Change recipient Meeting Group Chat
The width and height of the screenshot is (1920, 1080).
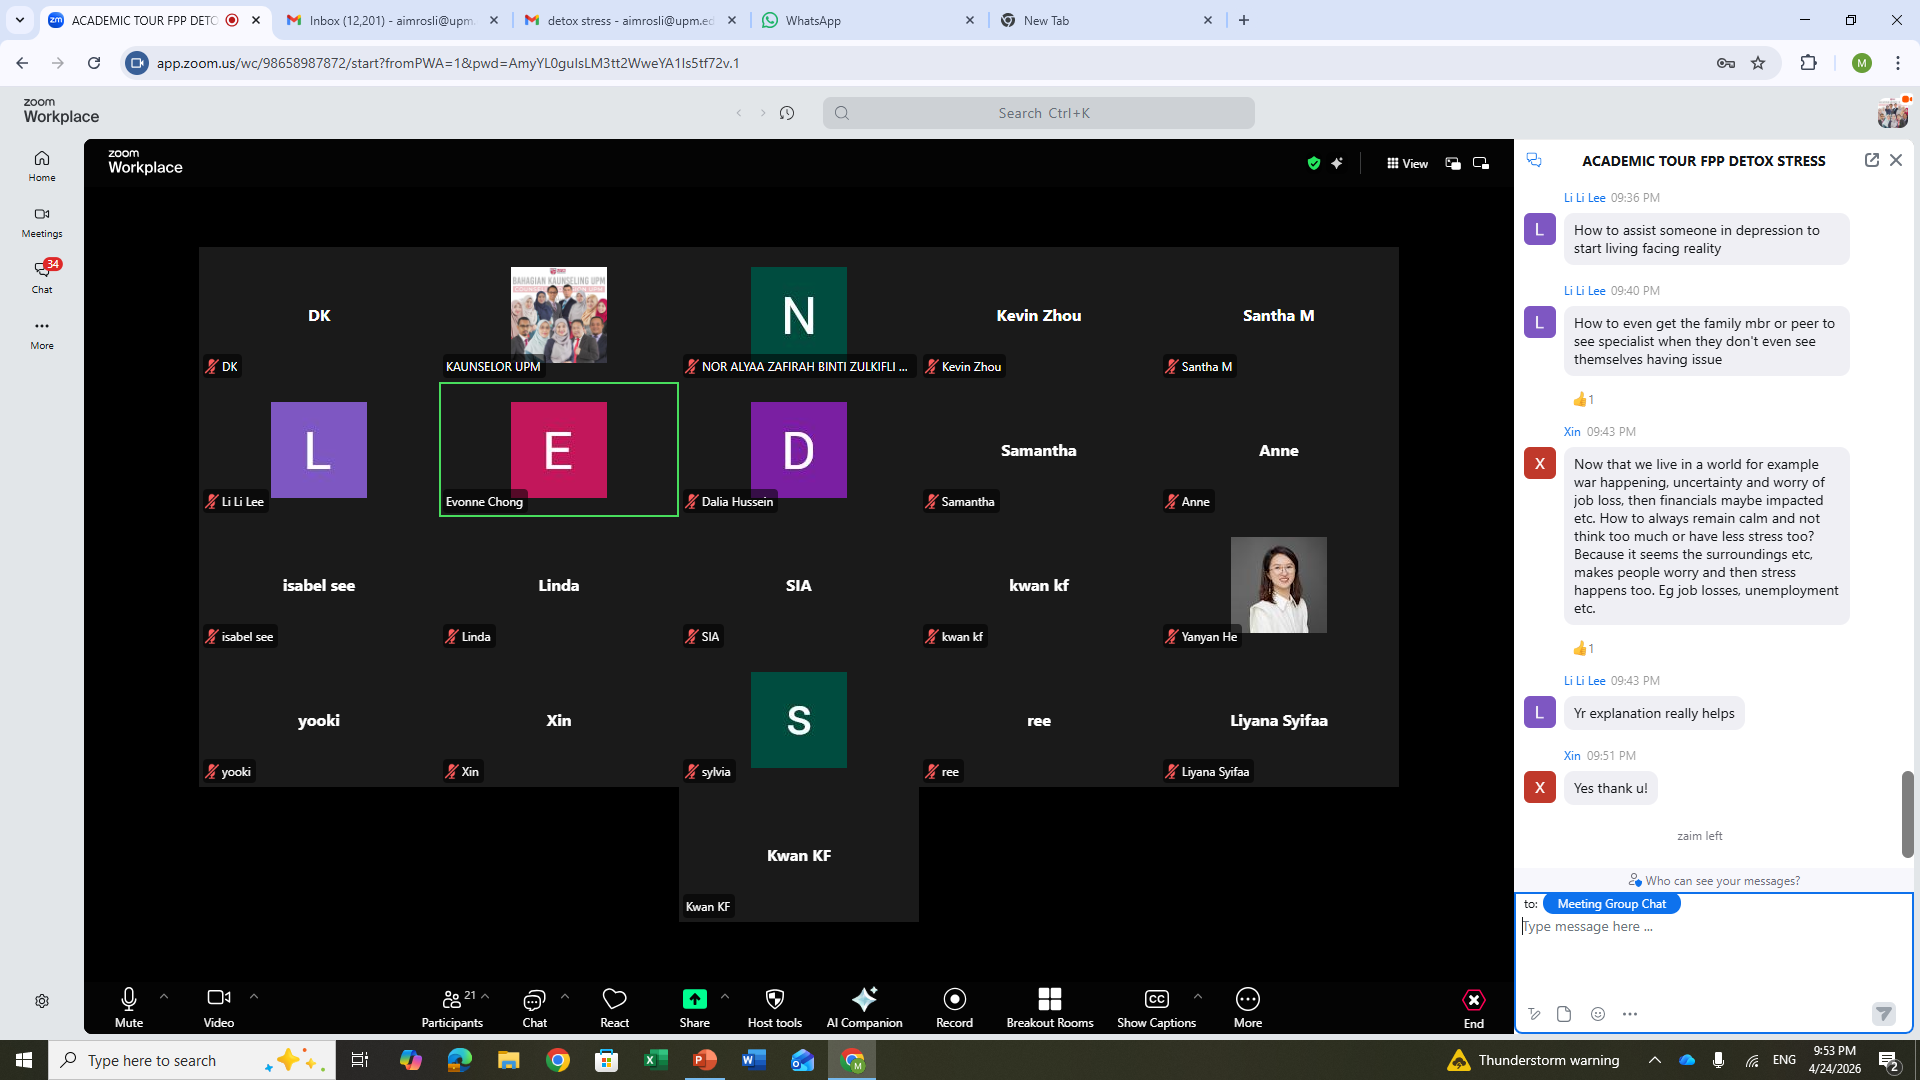click(x=1611, y=904)
